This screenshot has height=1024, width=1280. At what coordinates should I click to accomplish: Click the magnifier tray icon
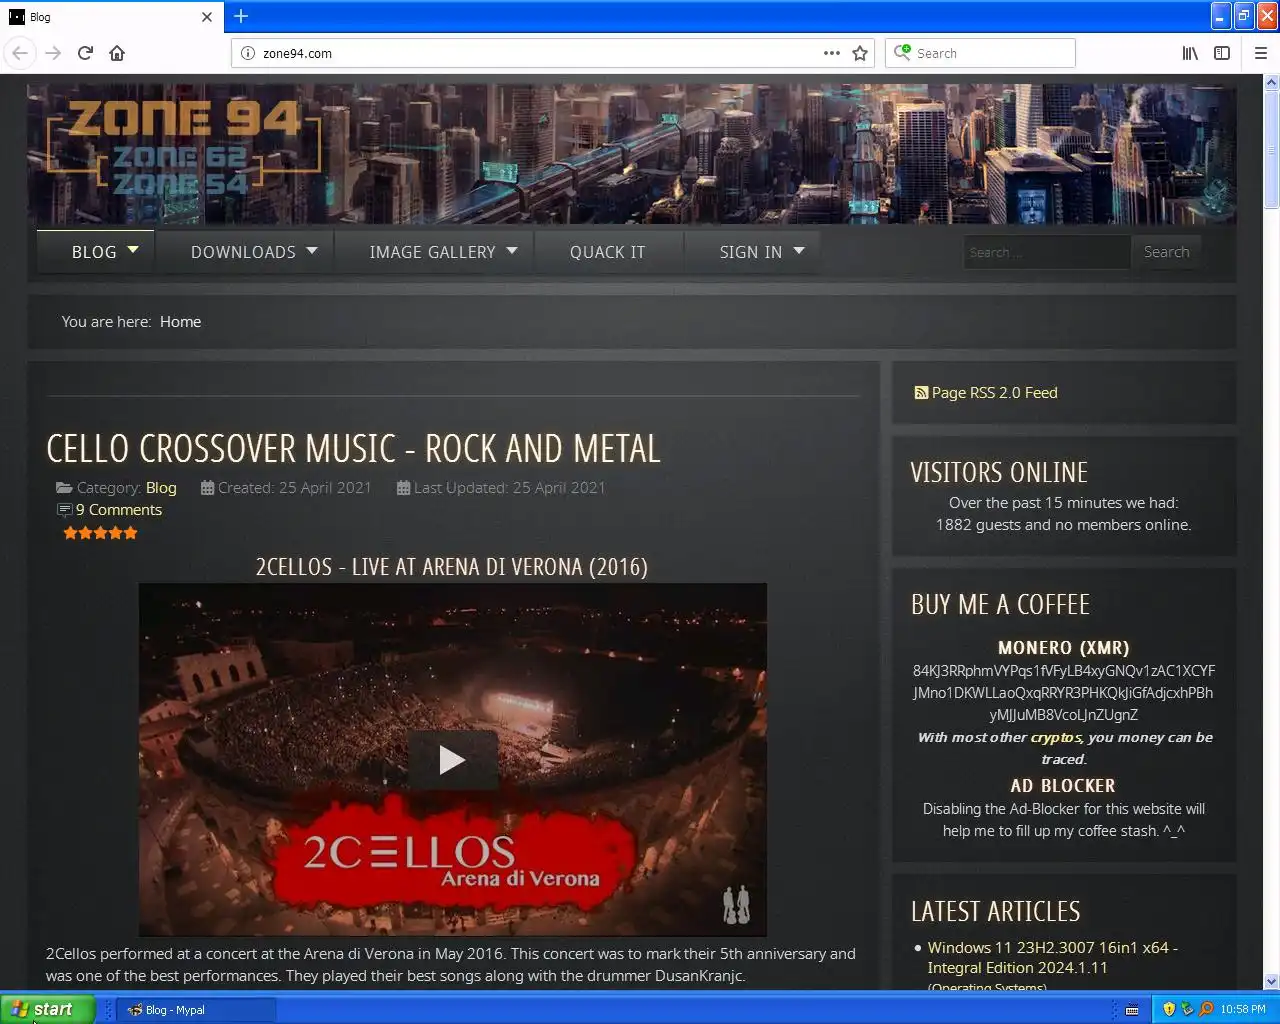1206,1009
